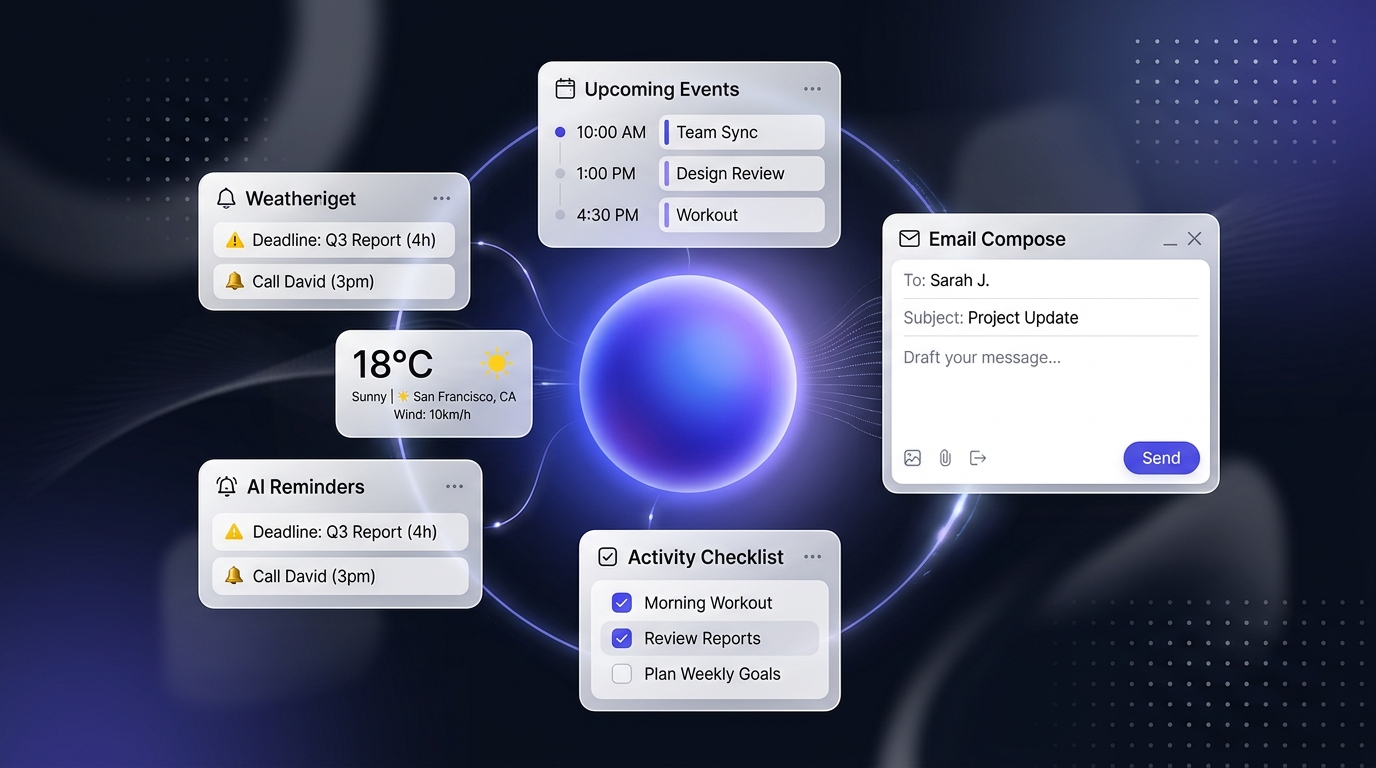
Task: Click the checklist icon on Activity Checklist
Action: pyautogui.click(x=606, y=556)
